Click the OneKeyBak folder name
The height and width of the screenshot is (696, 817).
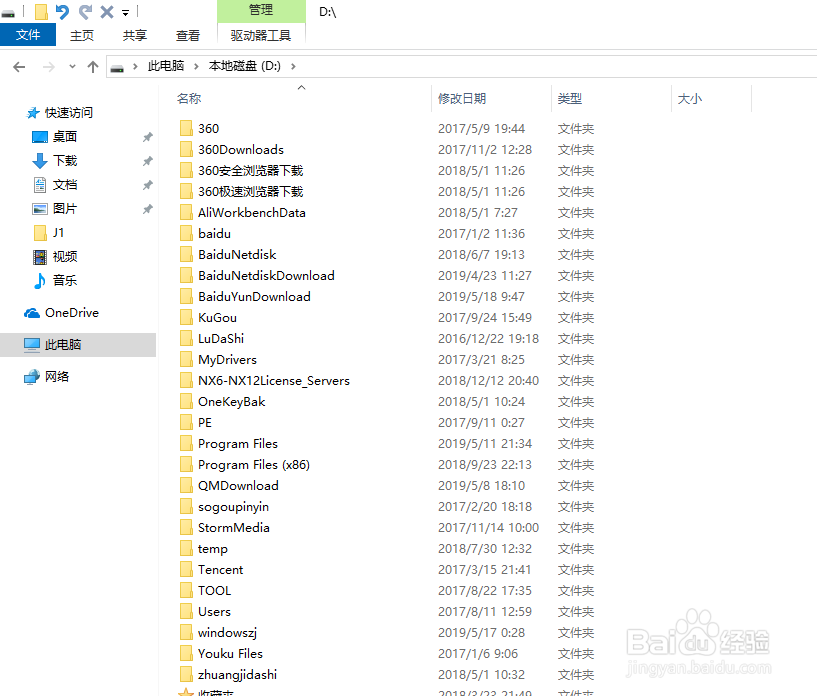(x=231, y=402)
